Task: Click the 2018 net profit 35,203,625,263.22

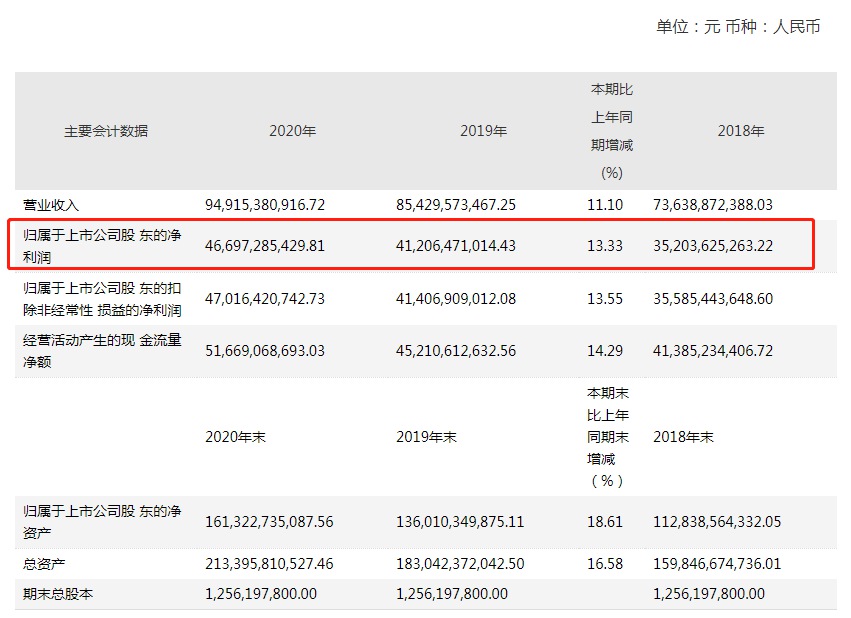Action: pyautogui.click(x=712, y=245)
